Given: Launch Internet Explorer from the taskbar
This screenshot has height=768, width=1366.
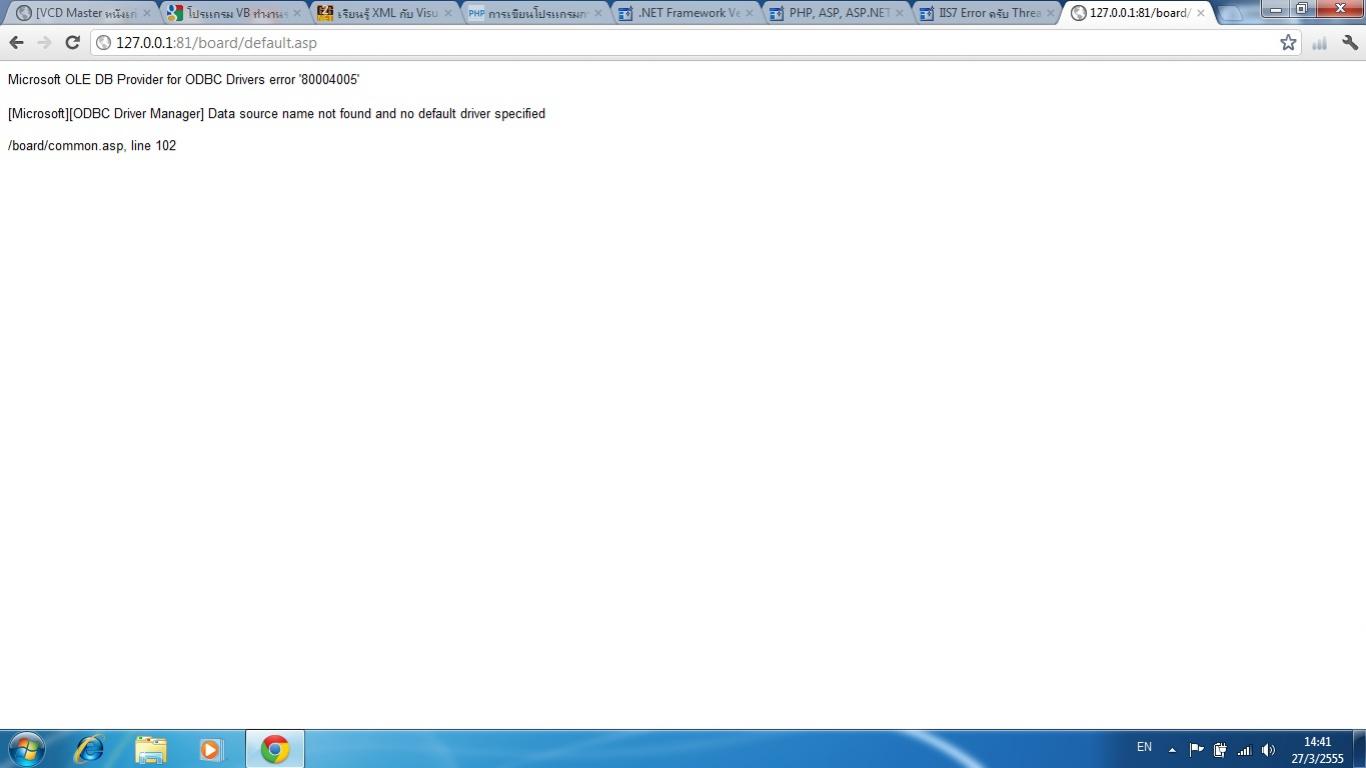Looking at the screenshot, I should [x=89, y=749].
